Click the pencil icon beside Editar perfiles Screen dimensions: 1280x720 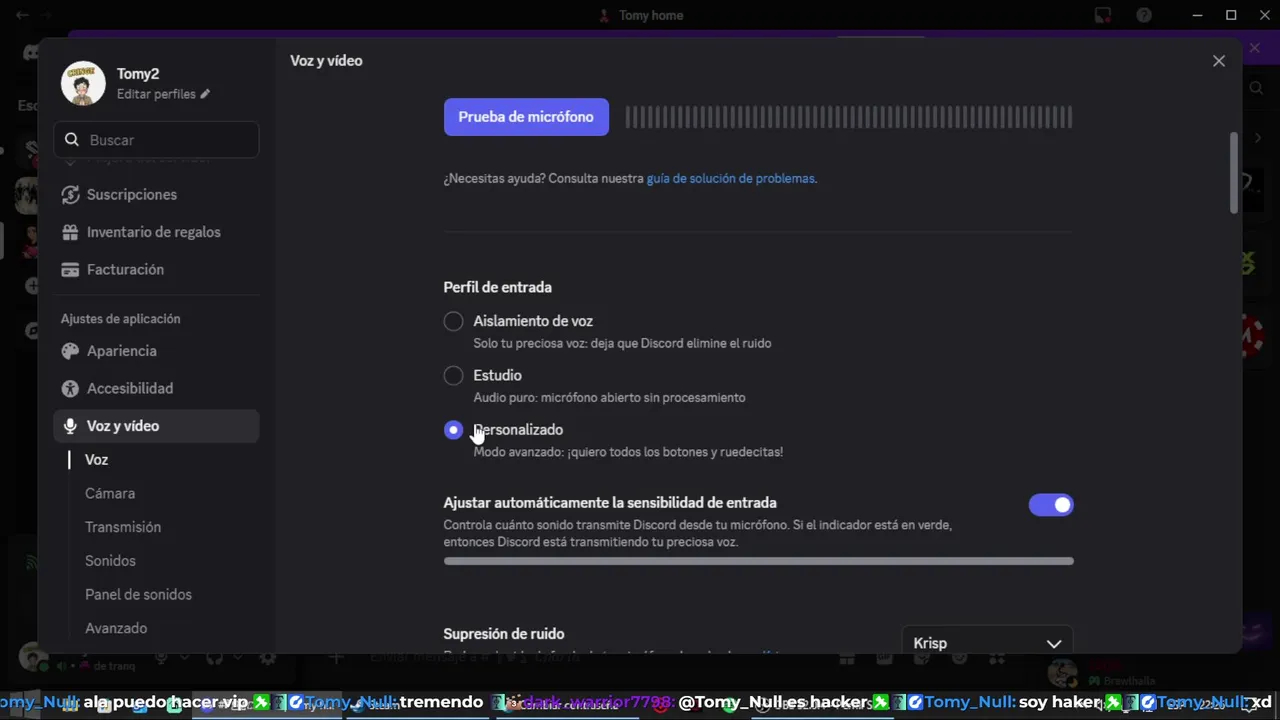[x=205, y=94]
